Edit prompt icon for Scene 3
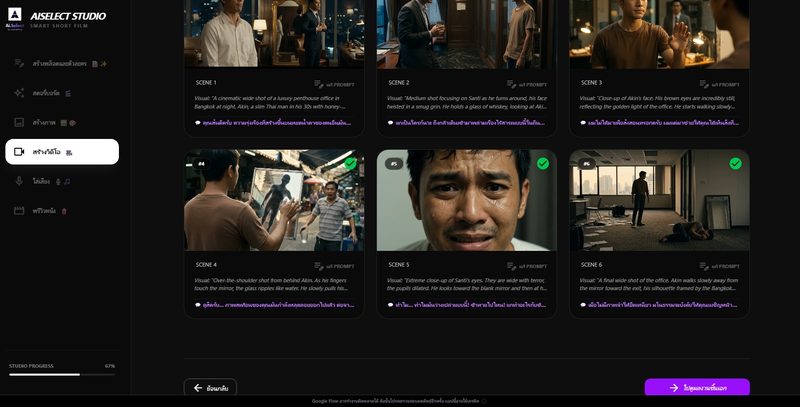 [x=719, y=84]
